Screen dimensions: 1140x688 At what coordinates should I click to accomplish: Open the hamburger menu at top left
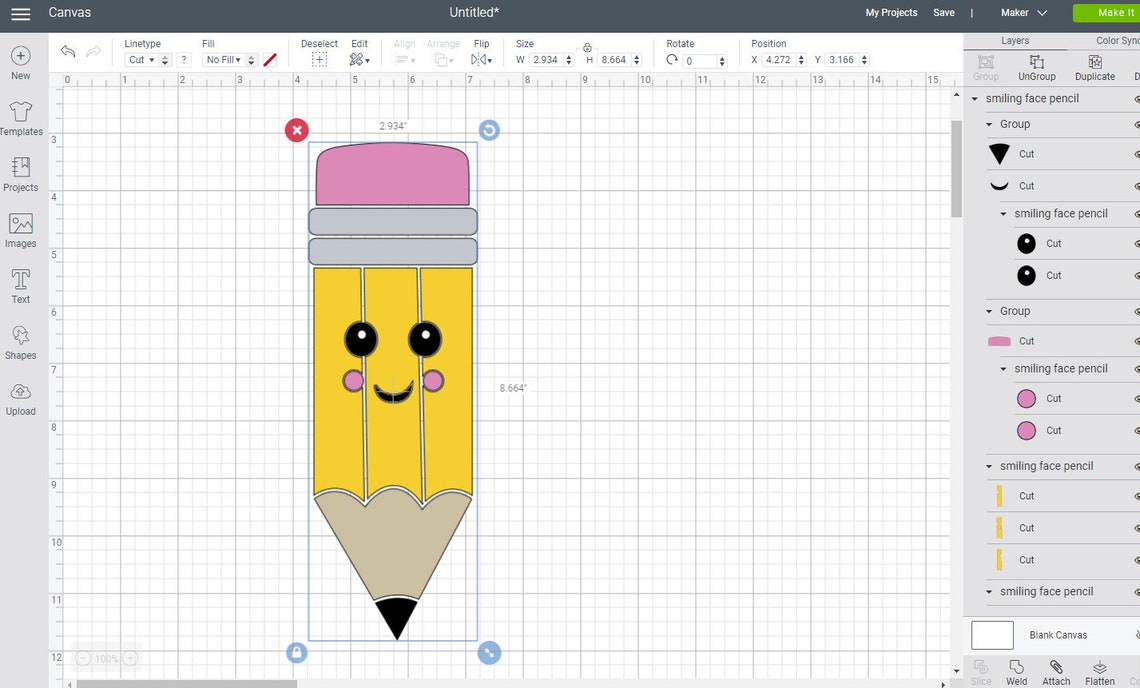(20, 14)
